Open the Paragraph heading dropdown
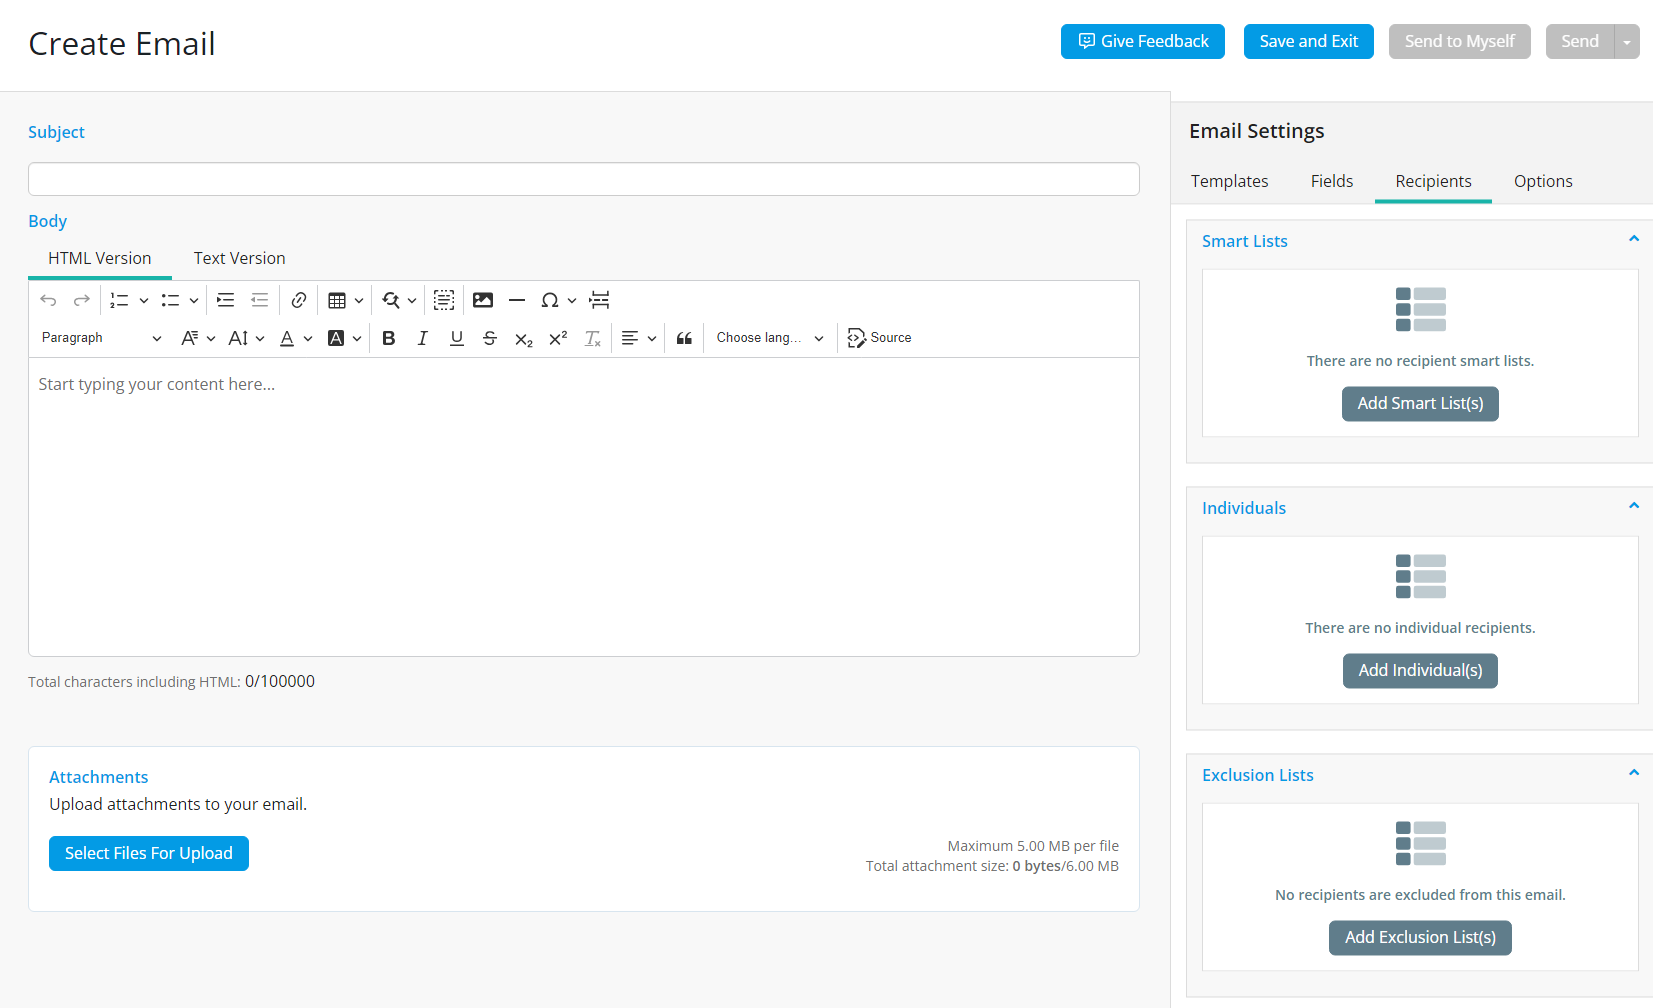Viewport: 1653px width, 1008px height. [x=101, y=338]
